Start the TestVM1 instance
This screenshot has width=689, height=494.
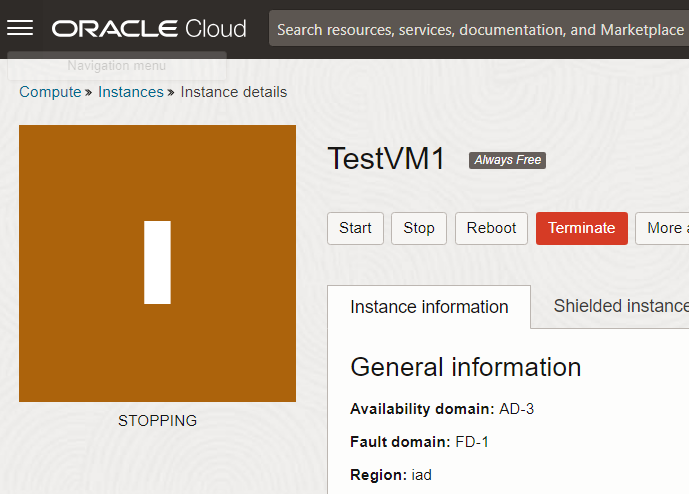click(355, 228)
